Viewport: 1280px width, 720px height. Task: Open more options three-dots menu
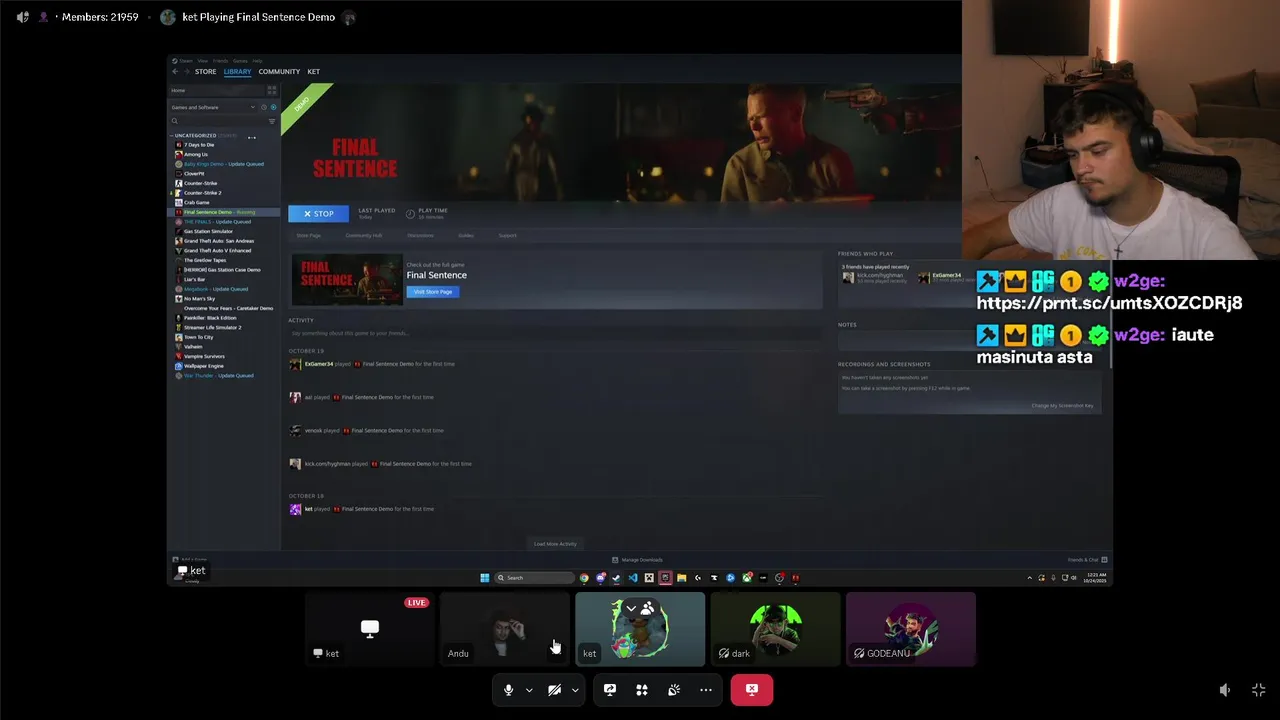pyautogui.click(x=706, y=690)
